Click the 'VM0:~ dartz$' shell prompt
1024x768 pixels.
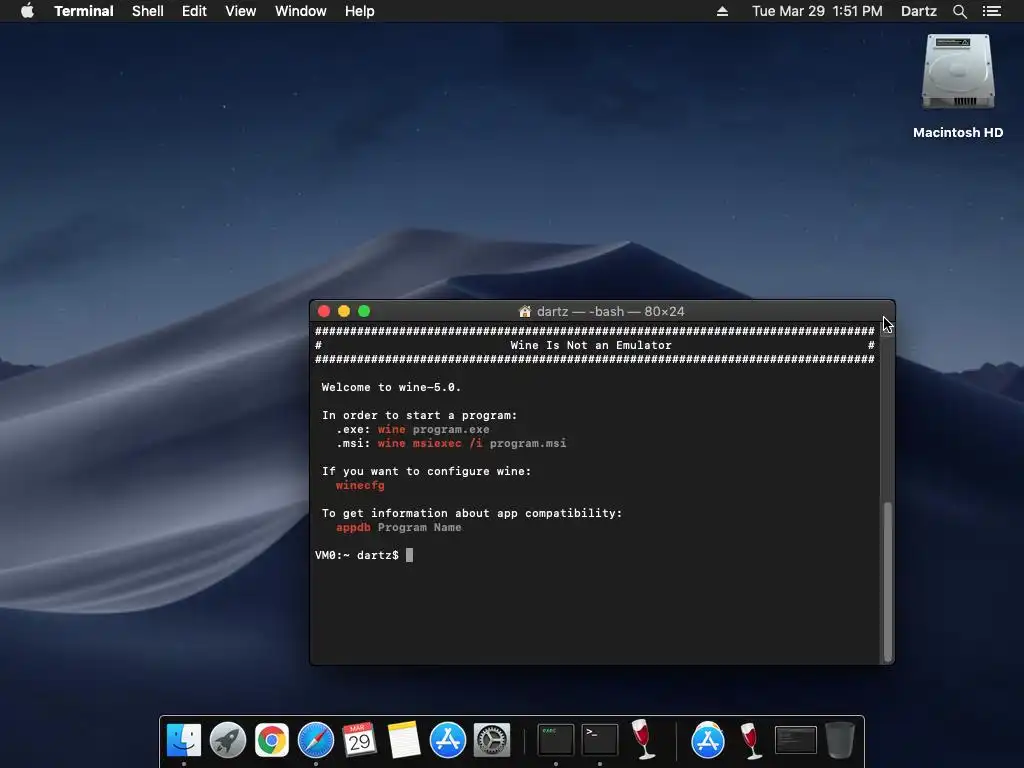coord(357,555)
